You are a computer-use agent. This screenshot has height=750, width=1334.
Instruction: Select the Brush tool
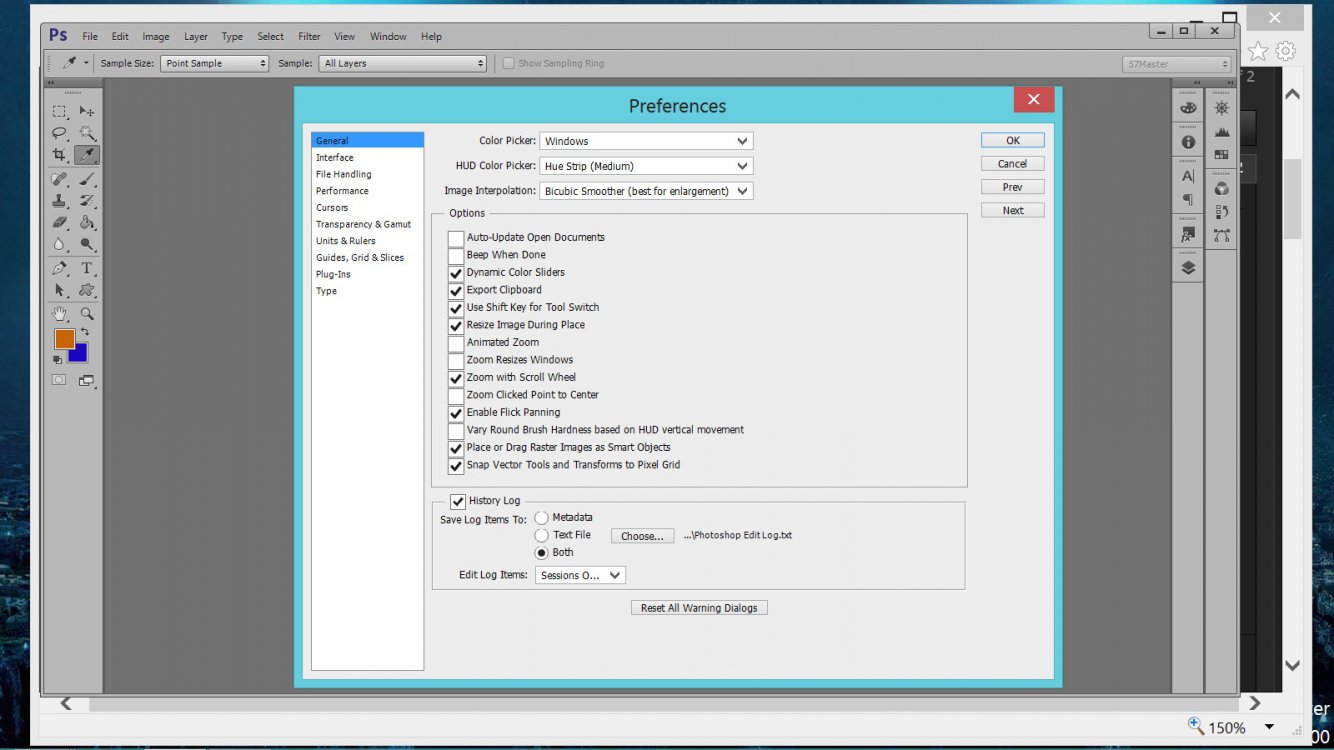click(x=87, y=180)
